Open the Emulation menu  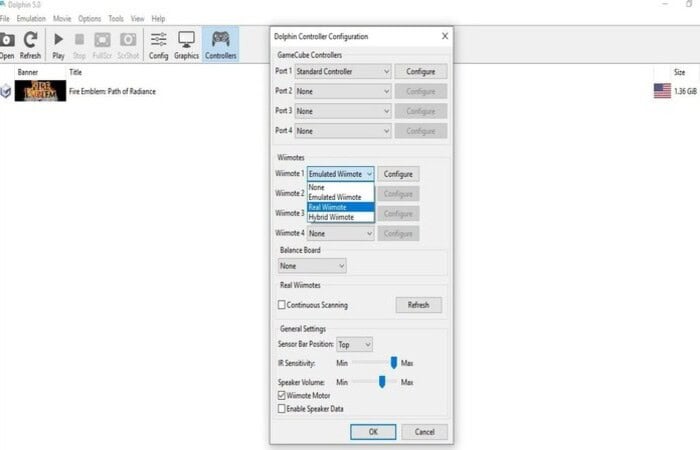point(31,18)
